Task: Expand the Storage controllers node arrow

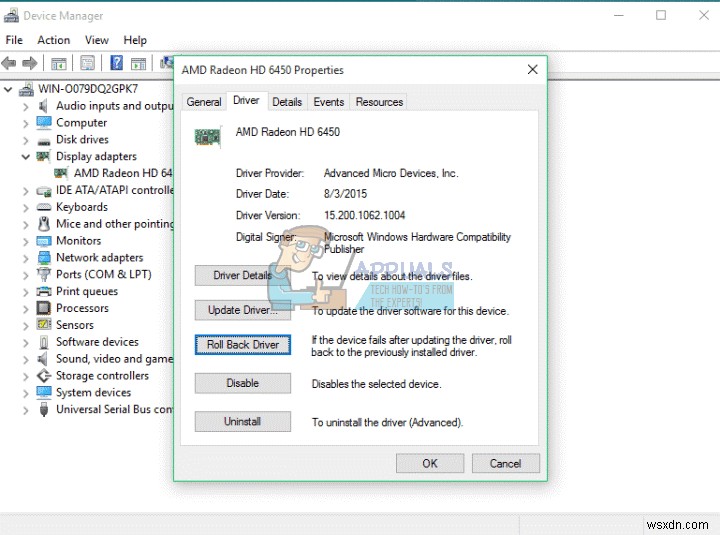Action: tap(26, 377)
